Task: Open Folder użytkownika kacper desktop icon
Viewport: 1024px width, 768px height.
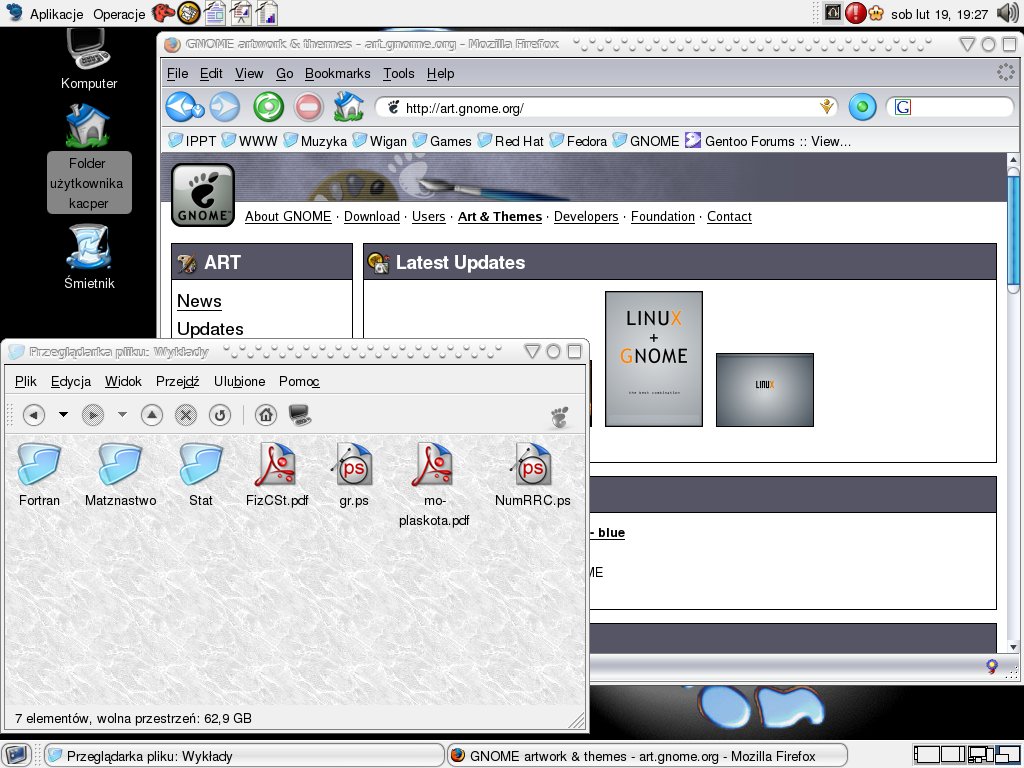Action: click(x=89, y=158)
